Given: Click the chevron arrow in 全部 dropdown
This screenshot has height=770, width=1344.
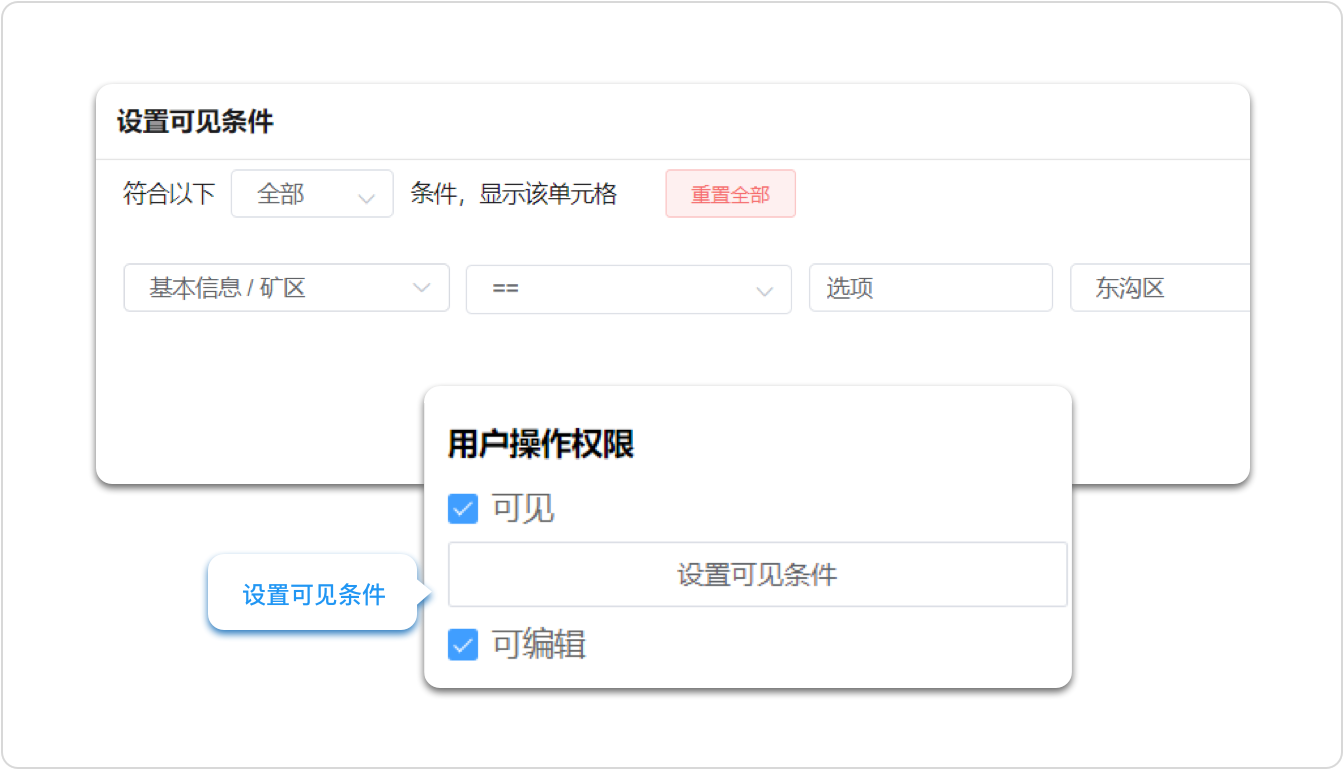Looking at the screenshot, I should coord(366,197).
